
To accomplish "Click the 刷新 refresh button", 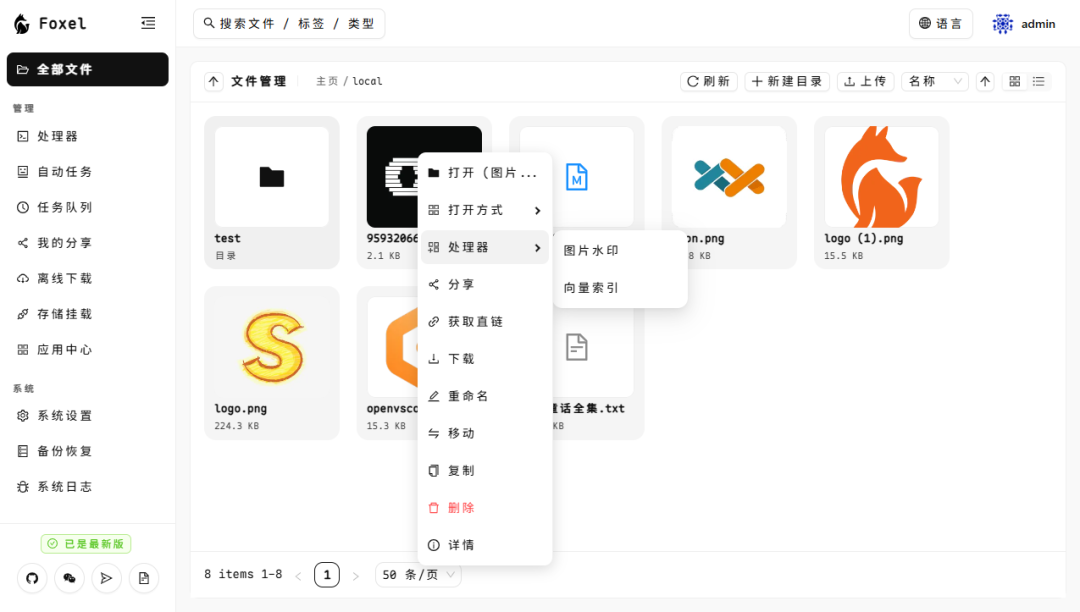I will click(x=708, y=81).
